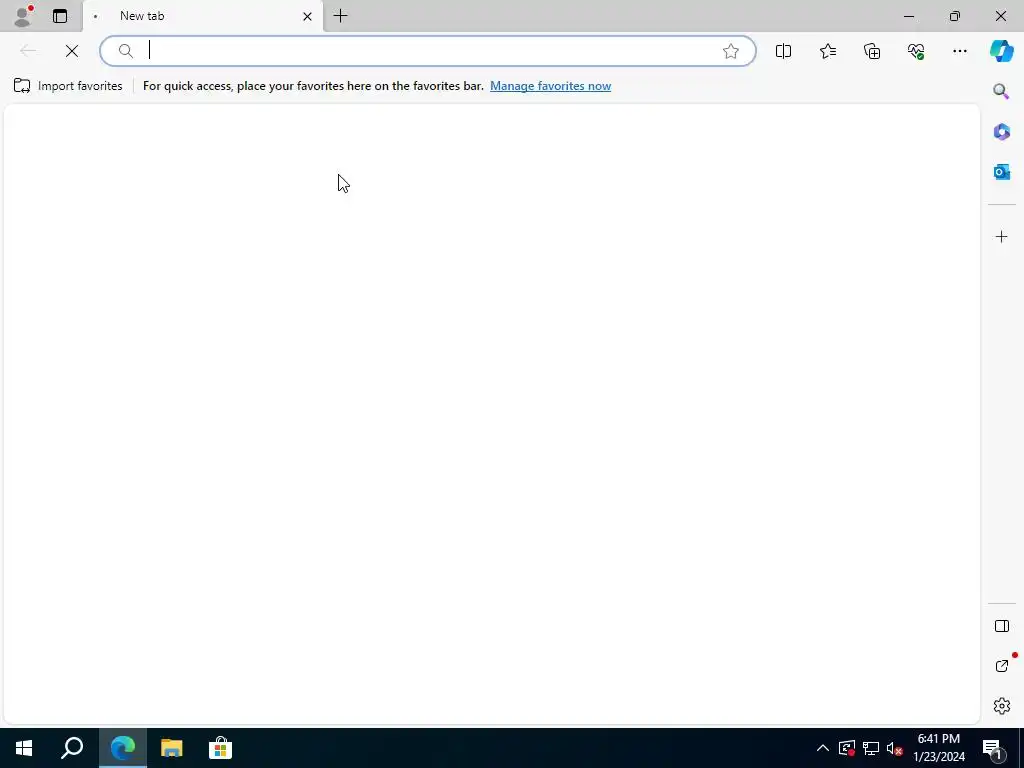Stop loading the page
Image resolution: width=1024 pixels, height=768 pixels.
coord(72,51)
